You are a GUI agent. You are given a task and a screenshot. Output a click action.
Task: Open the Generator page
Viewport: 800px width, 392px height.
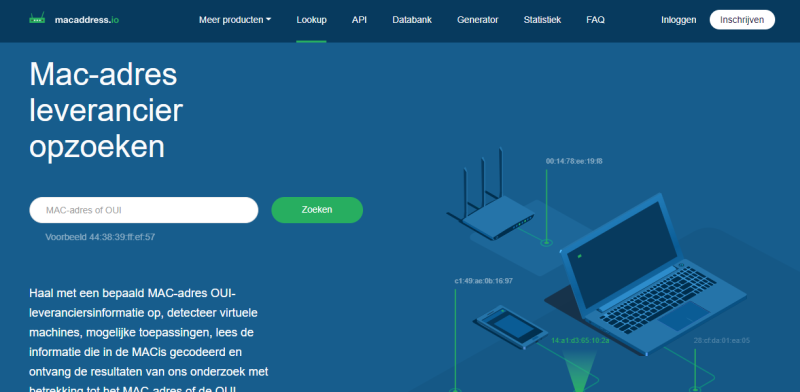point(478,20)
